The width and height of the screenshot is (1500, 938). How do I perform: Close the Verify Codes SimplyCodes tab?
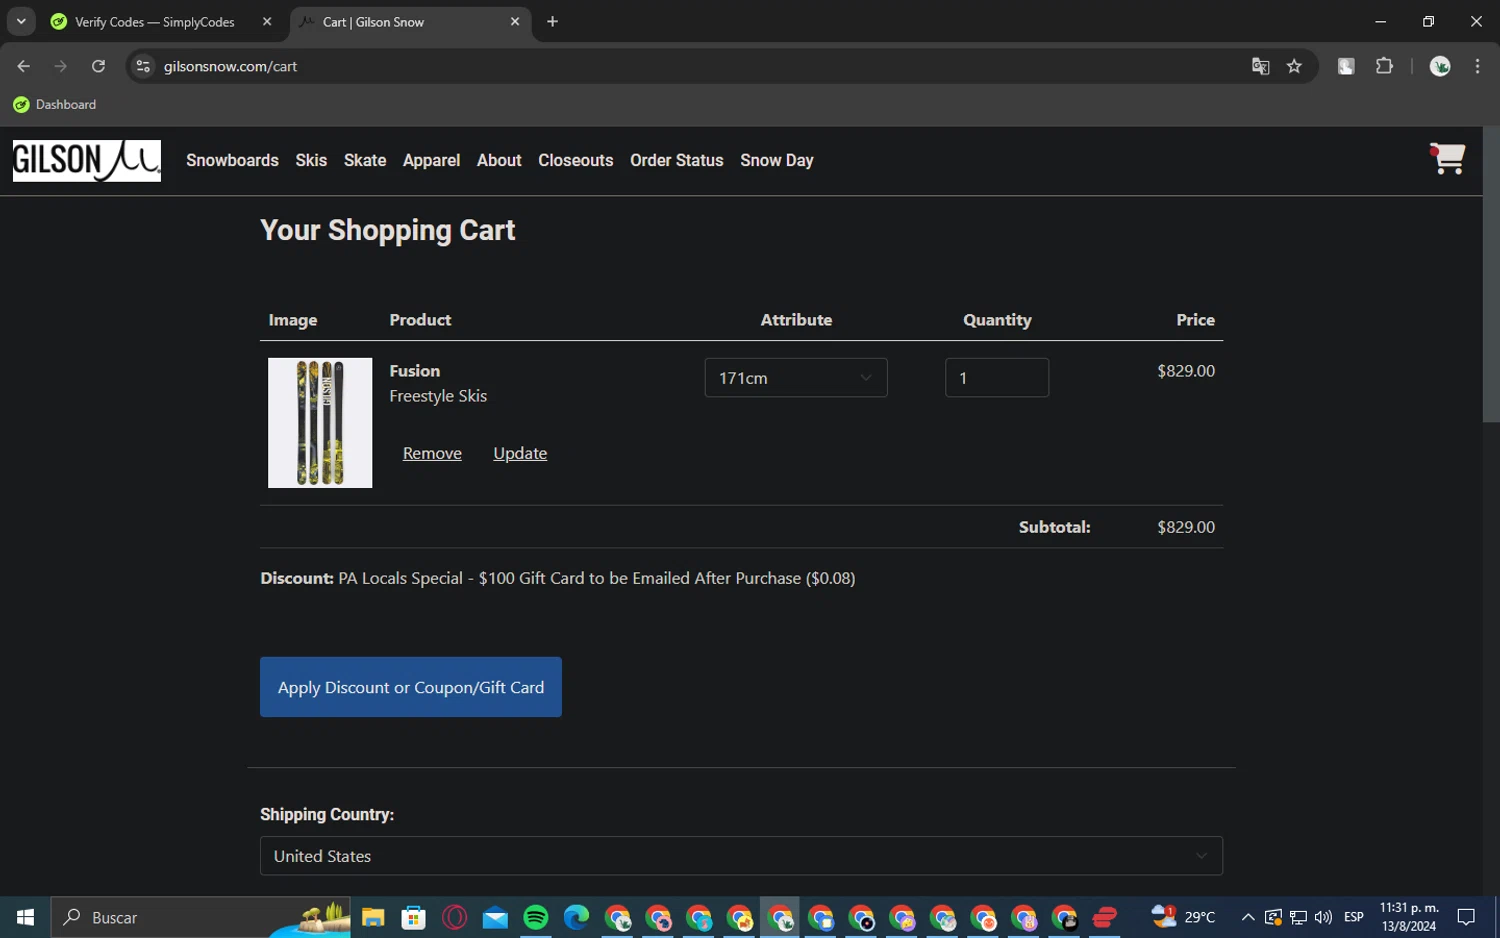click(x=267, y=21)
